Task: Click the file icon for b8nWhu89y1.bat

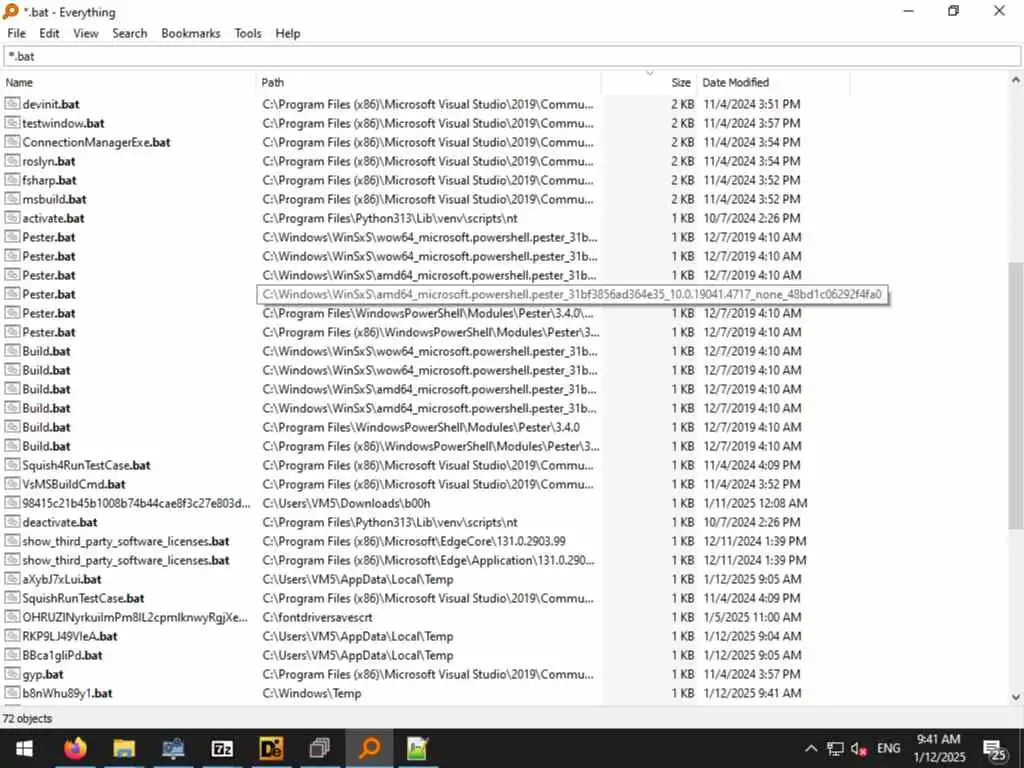Action: pyautogui.click(x=12, y=693)
